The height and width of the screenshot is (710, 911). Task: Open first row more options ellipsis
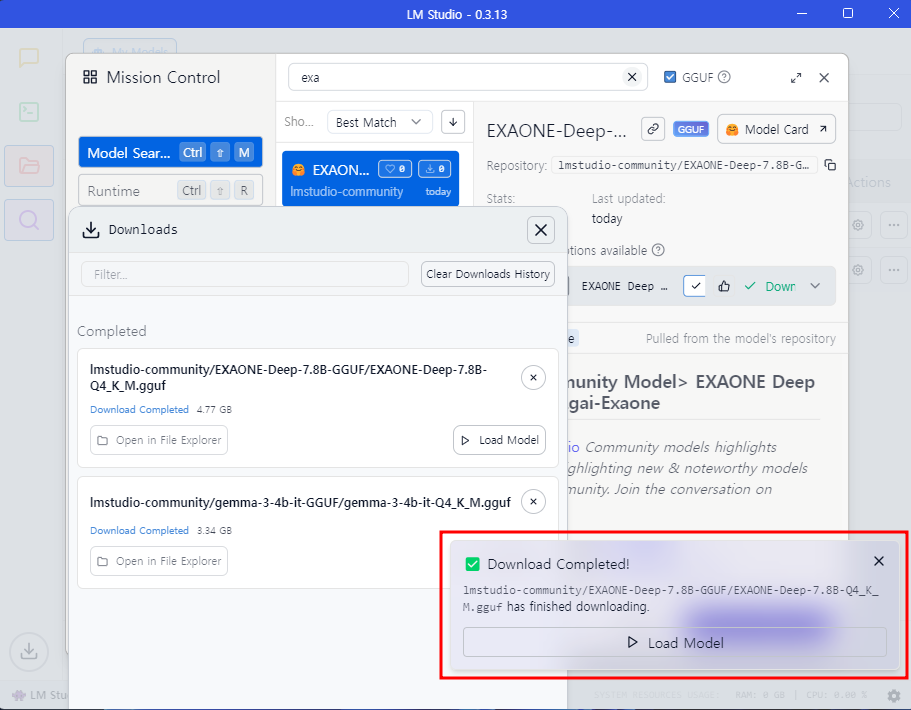[x=894, y=225]
